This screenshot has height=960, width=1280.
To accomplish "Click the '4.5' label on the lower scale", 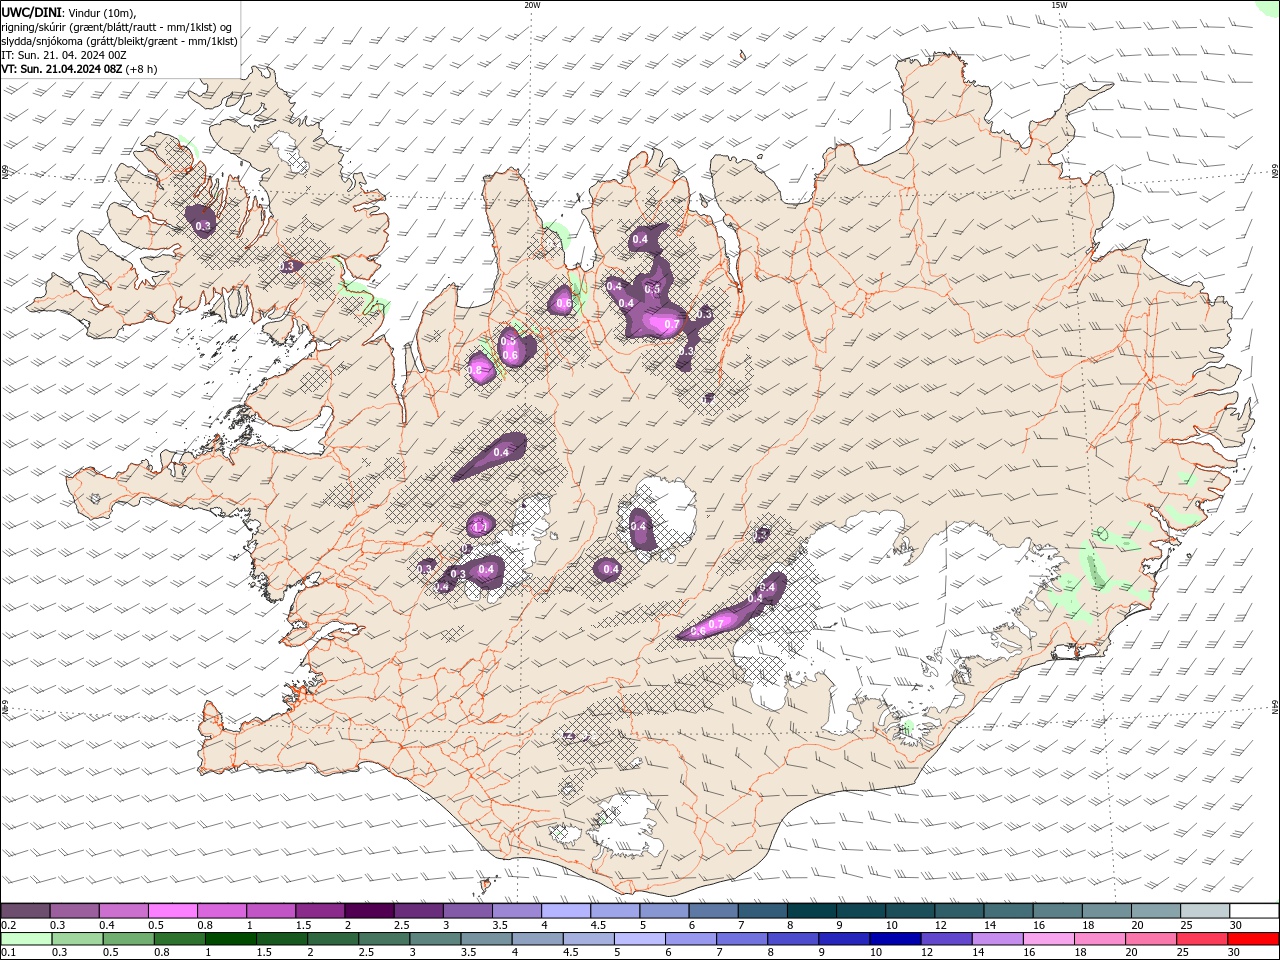I will 570,953.
